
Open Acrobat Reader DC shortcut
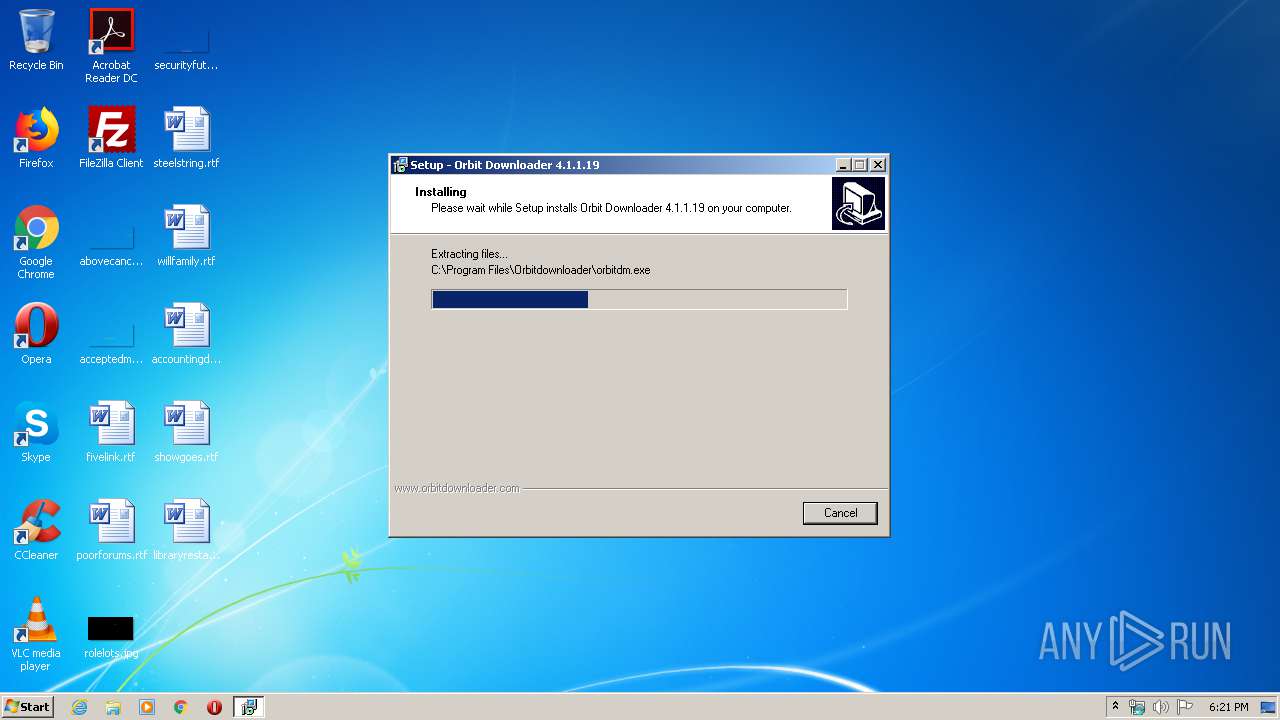(x=111, y=46)
